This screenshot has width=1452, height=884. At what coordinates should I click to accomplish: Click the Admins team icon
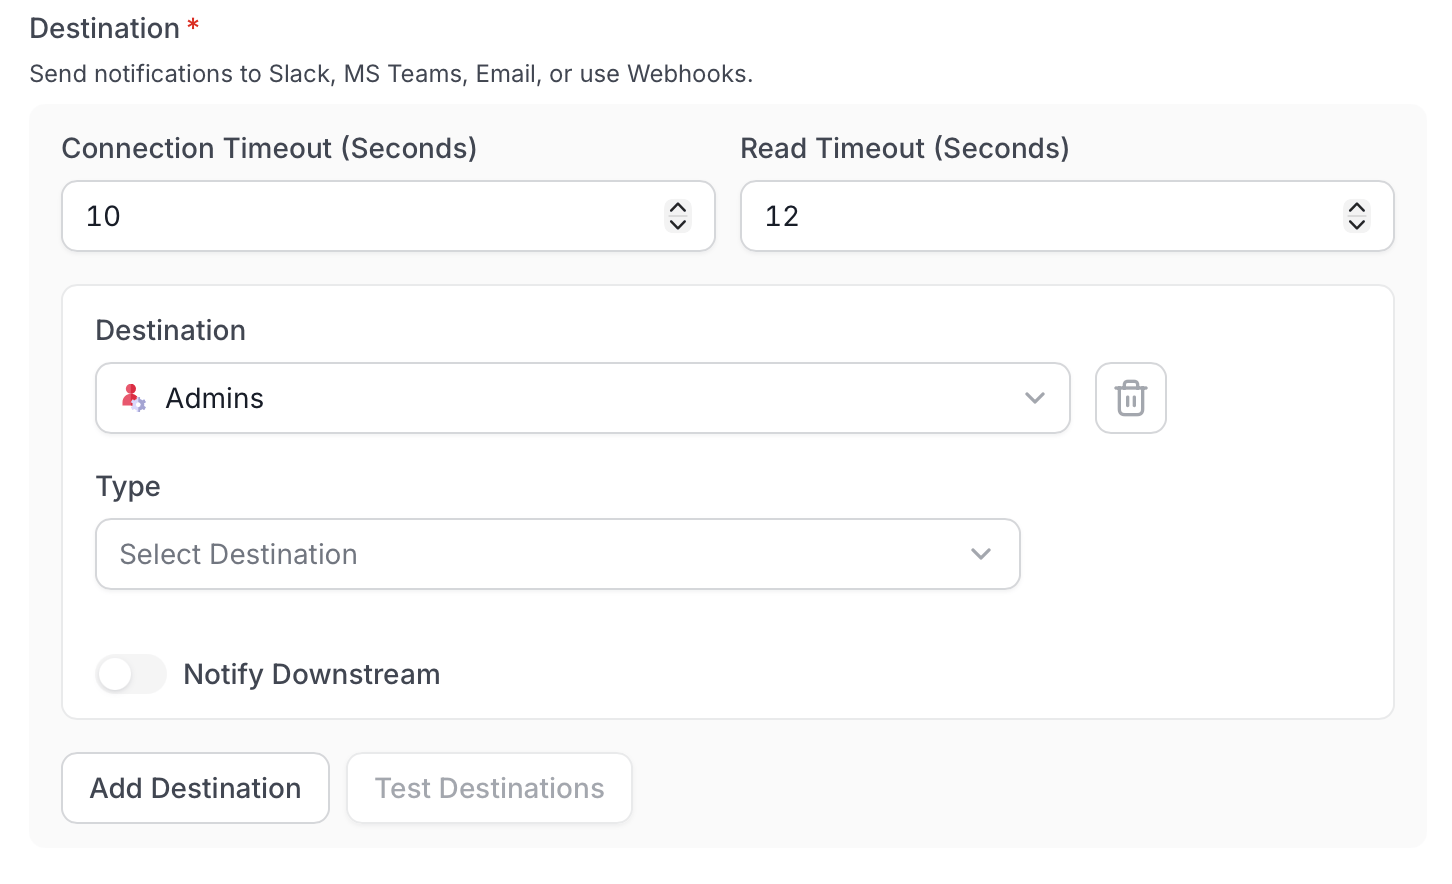click(133, 398)
